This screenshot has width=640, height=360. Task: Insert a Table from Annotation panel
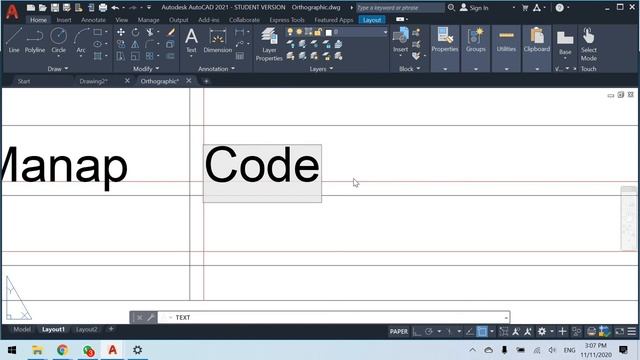(x=240, y=56)
